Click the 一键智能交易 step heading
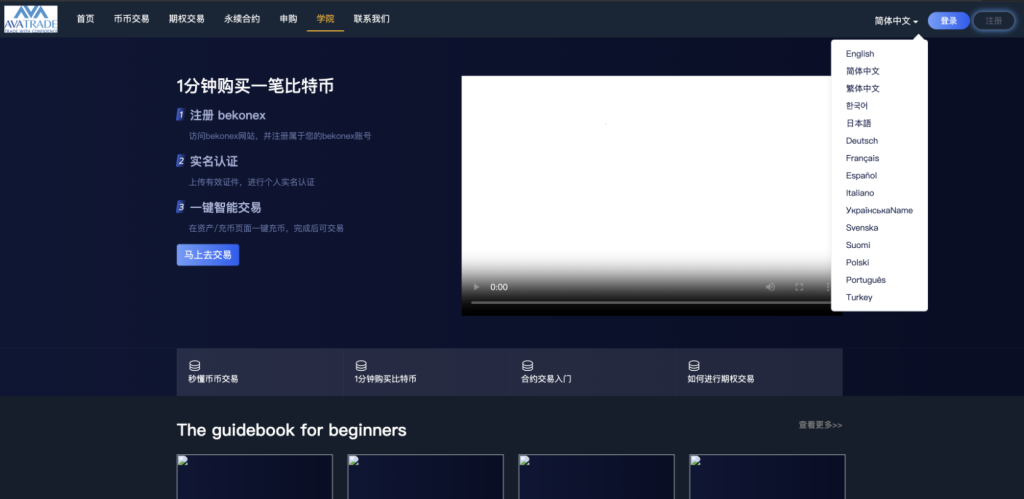Viewport: 1024px width, 499px height. [x=226, y=208]
